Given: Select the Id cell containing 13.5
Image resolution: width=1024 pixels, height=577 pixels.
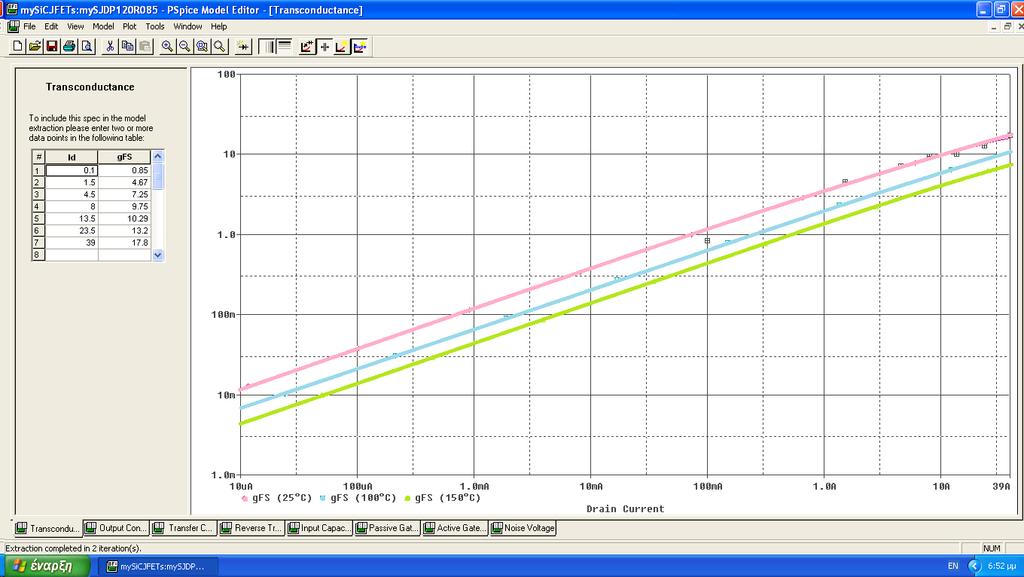Looking at the screenshot, I should pyautogui.click(x=71, y=219).
